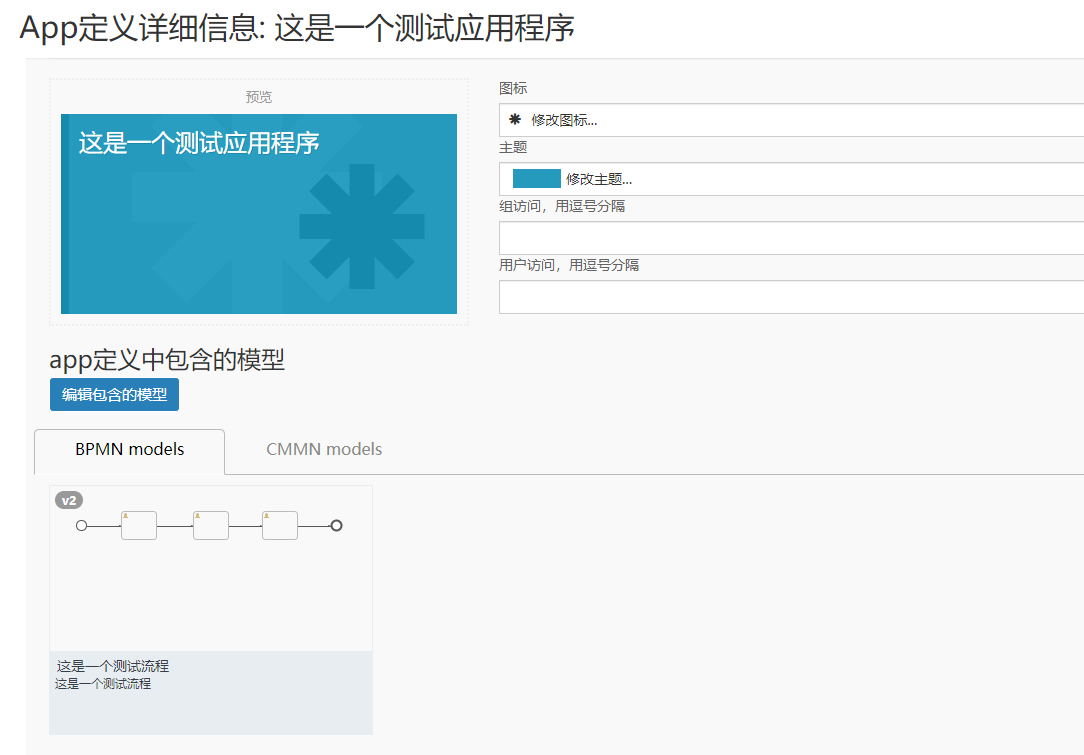Click the end event circle in diagram
The image size is (1084, 755).
(x=336, y=525)
